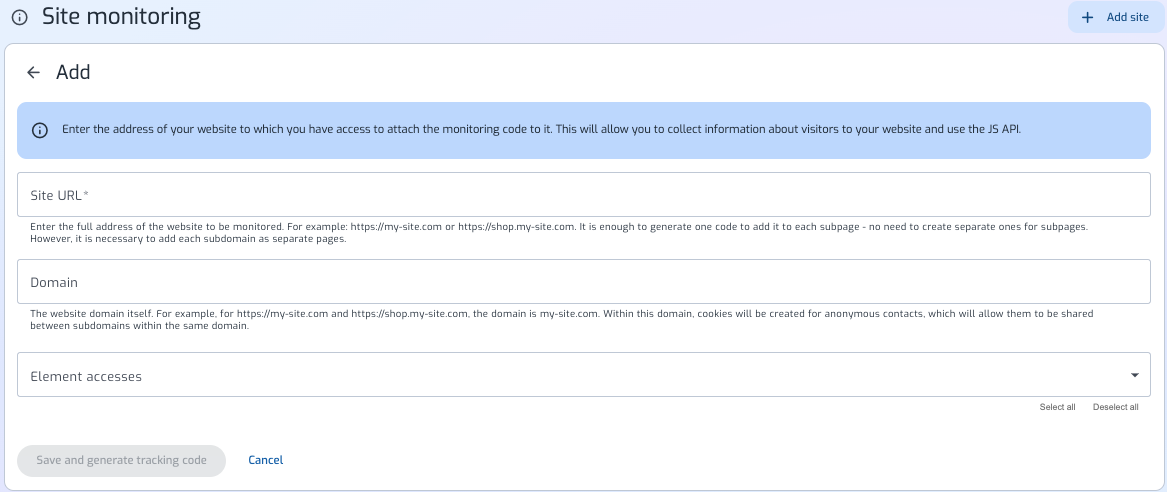This screenshot has width=1167, height=492.
Task: Click the info icon in the blue banner
Action: click(x=40, y=130)
